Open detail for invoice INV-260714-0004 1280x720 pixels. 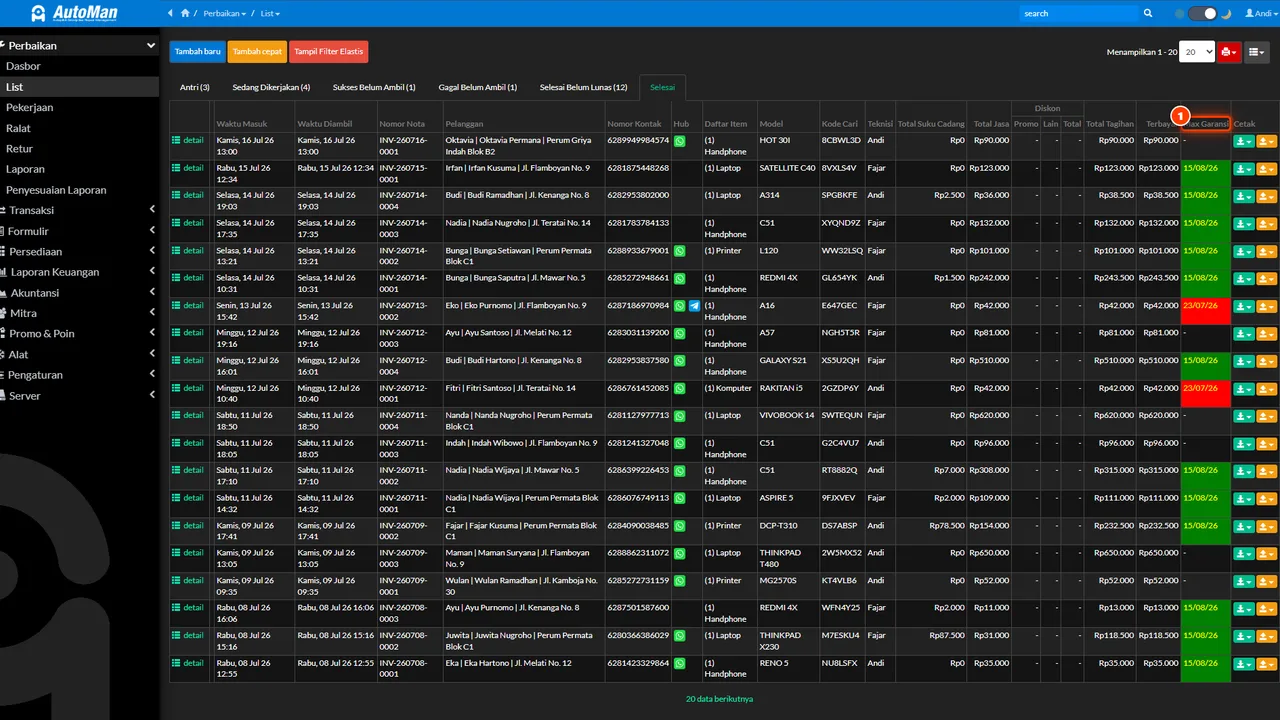click(187, 195)
